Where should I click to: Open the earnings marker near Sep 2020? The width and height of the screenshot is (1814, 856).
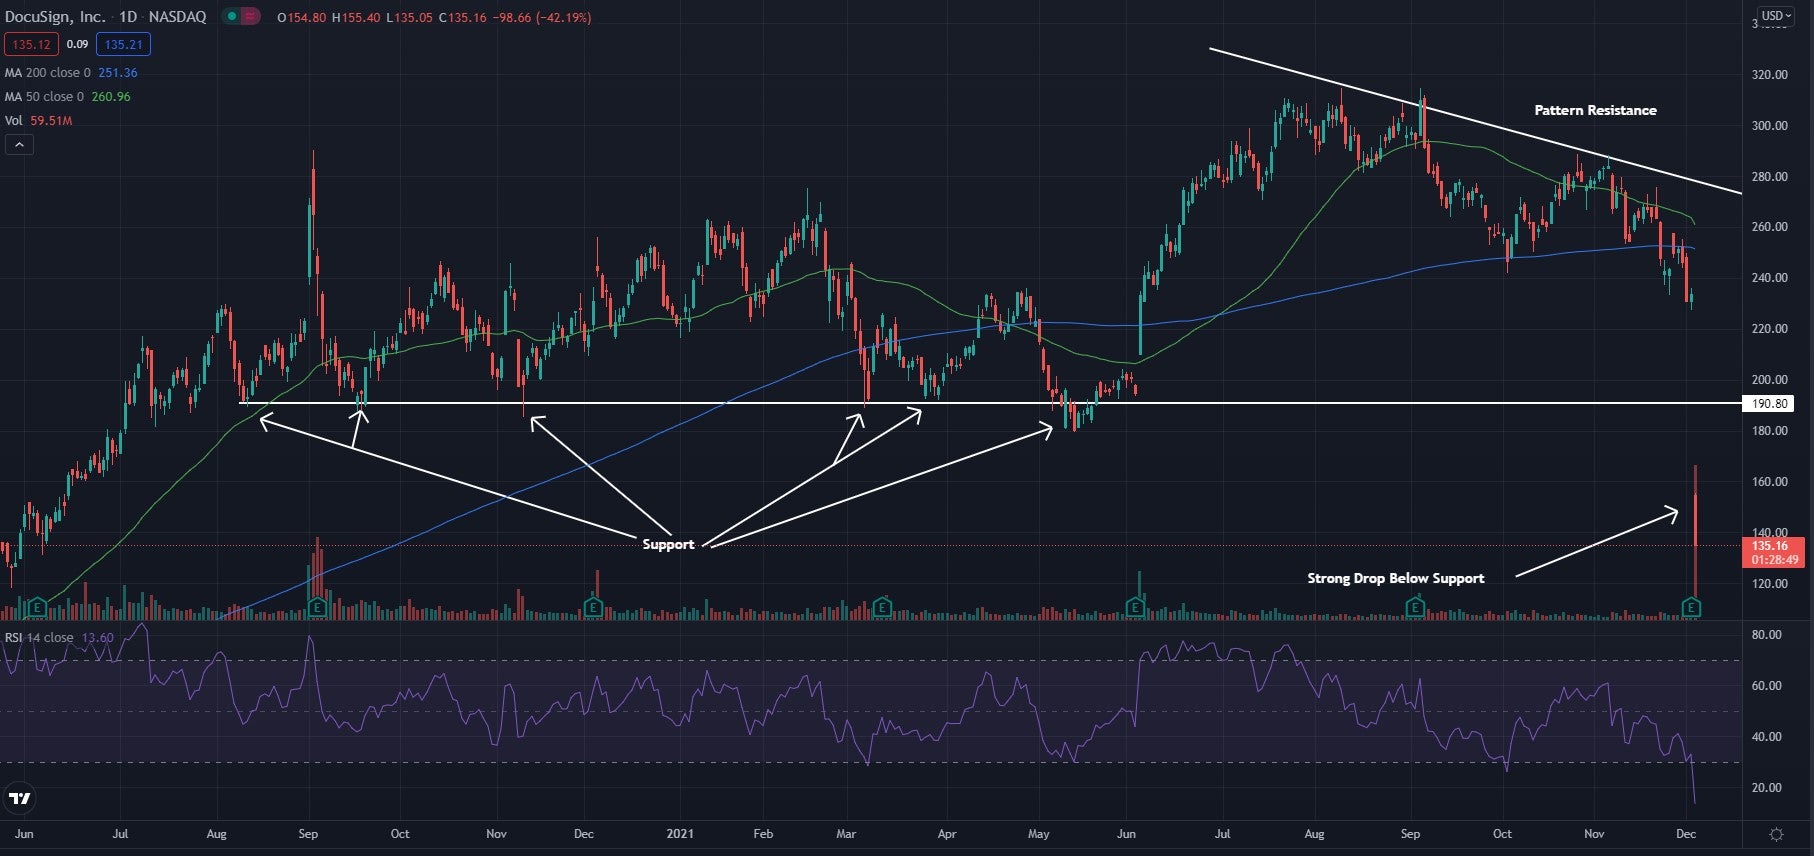pyautogui.click(x=318, y=607)
